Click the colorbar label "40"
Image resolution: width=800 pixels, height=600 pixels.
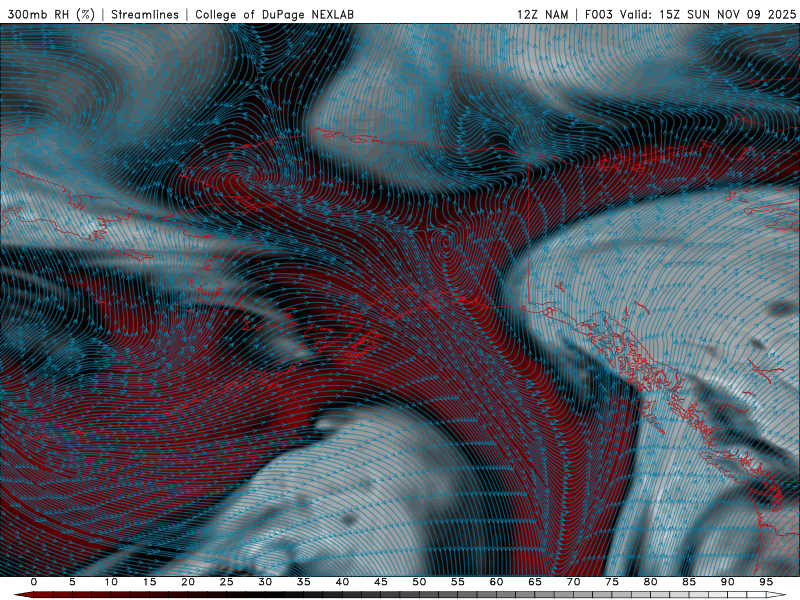pyautogui.click(x=342, y=582)
